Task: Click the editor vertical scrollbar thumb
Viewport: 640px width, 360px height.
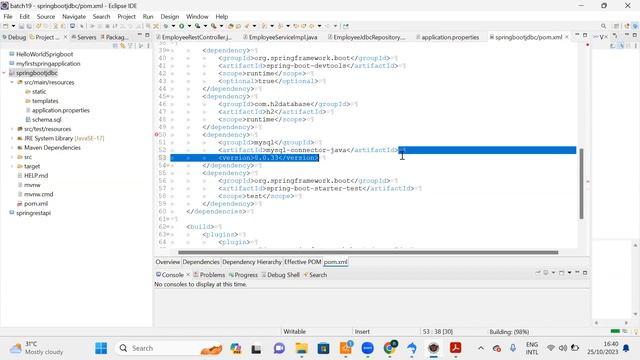Action: pos(581,183)
